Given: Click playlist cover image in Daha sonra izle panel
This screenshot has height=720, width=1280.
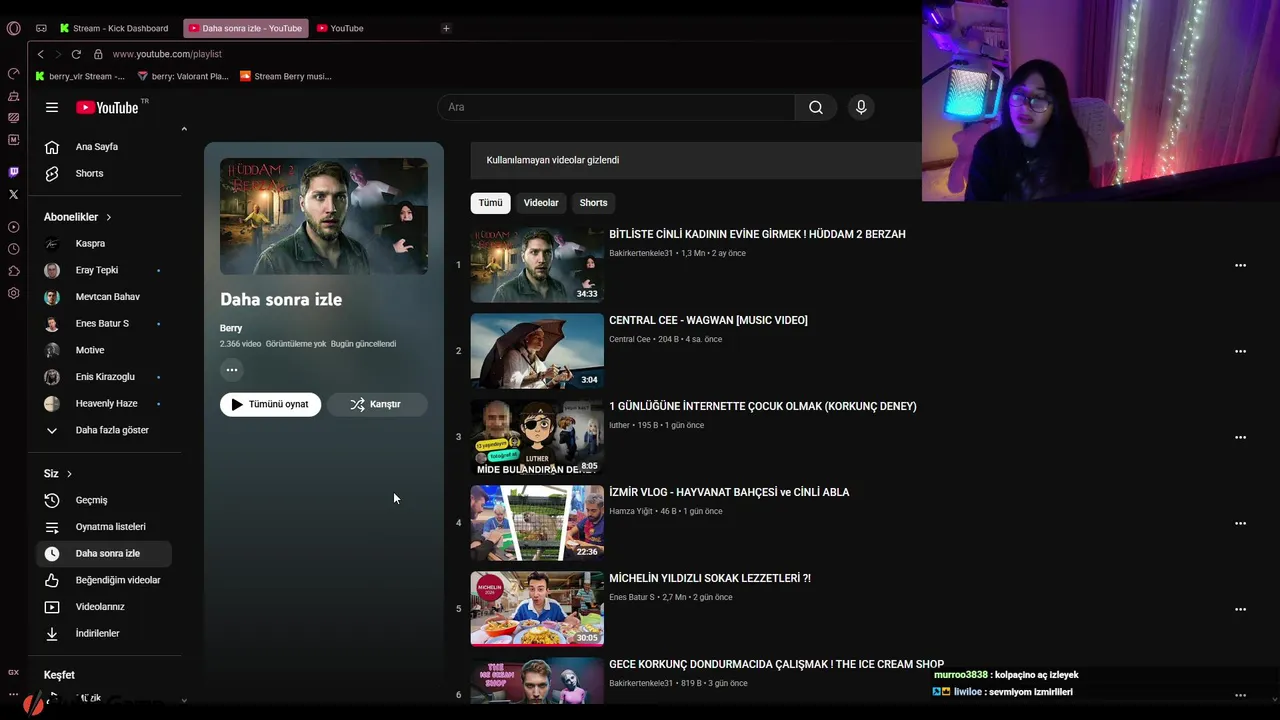Looking at the screenshot, I should pos(324,216).
